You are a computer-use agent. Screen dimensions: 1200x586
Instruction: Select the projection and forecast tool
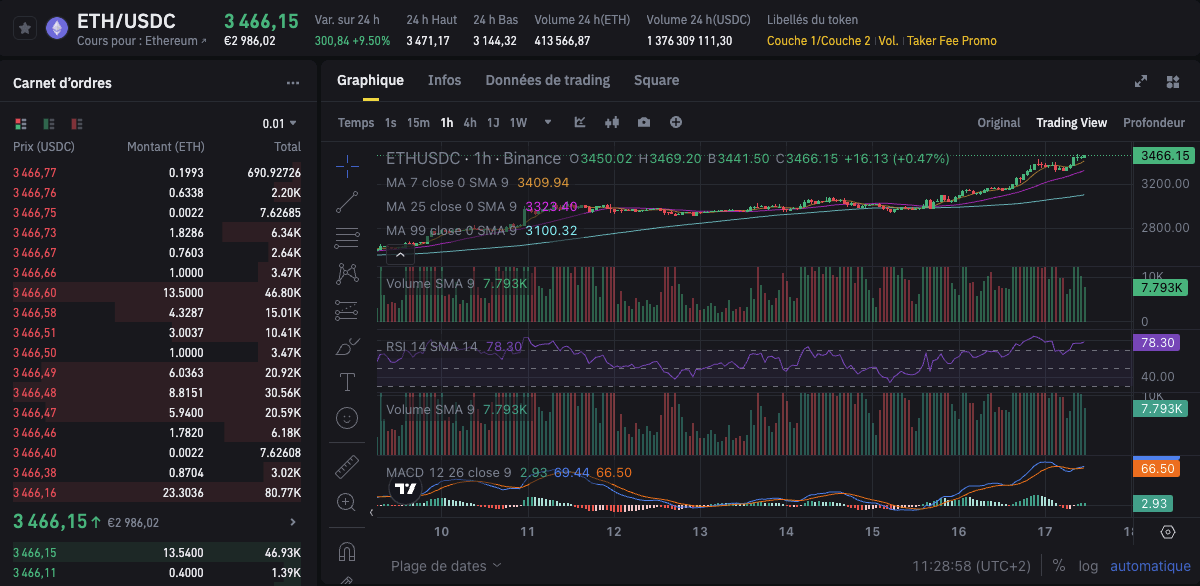pos(347,309)
